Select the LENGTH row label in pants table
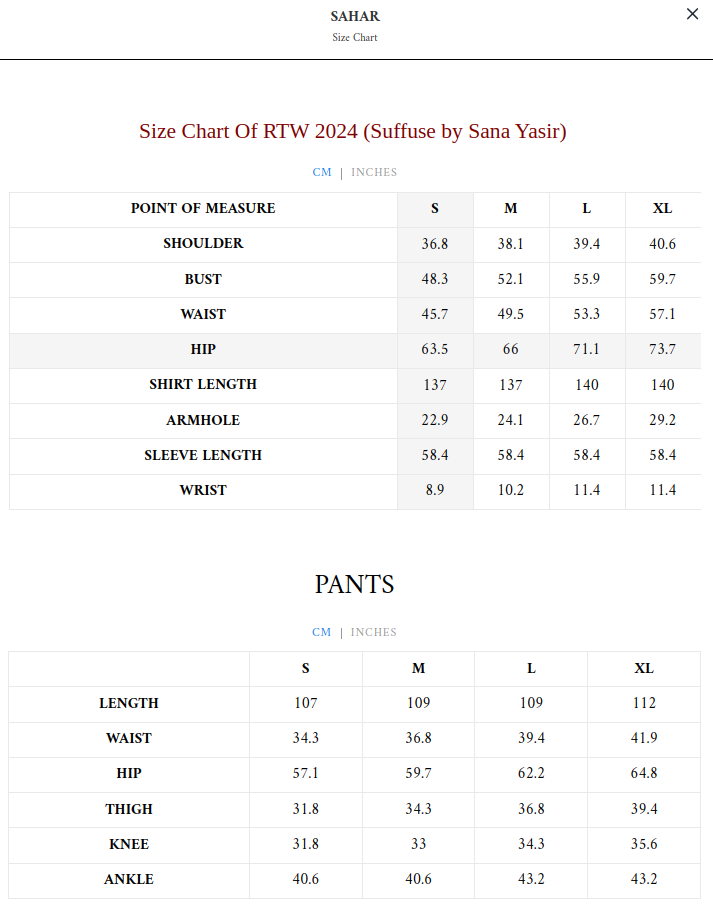713x913 pixels. coord(129,703)
